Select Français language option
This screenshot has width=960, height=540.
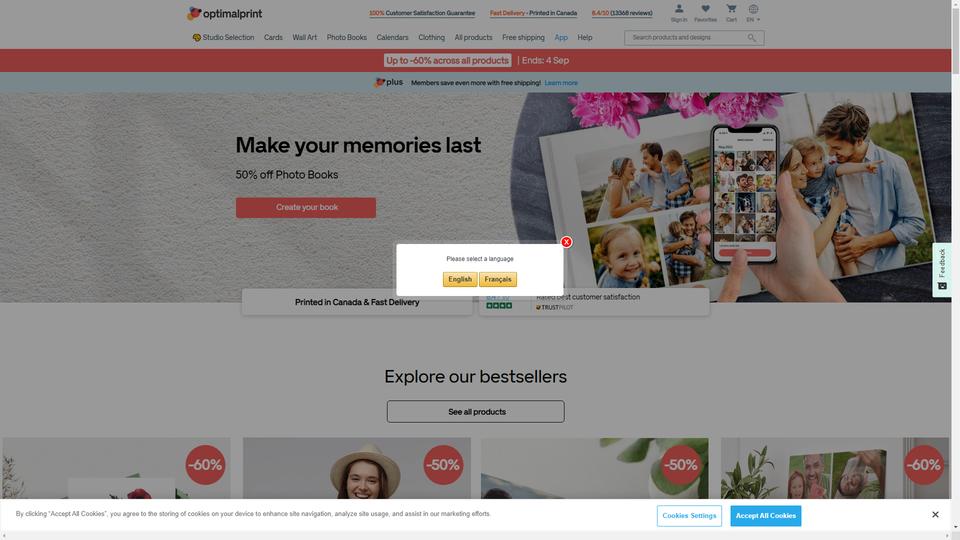pos(498,279)
